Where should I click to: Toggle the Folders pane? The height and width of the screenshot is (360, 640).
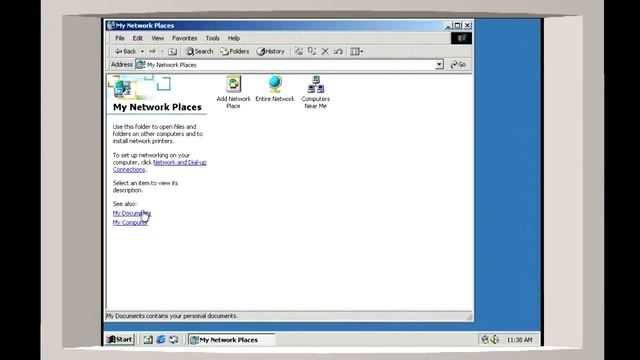pyautogui.click(x=235, y=51)
